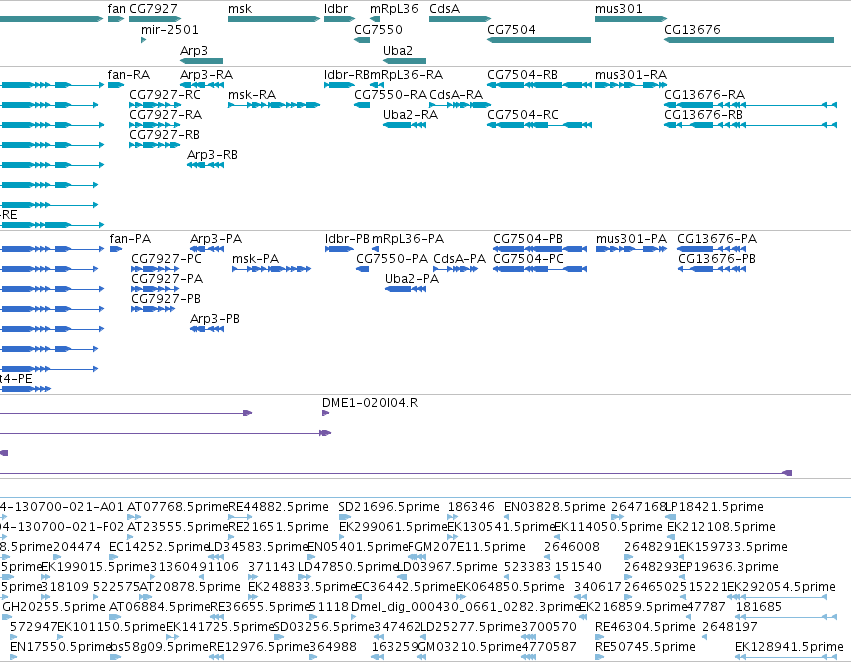Click the msk gene label
Screen dimensions: 851x662
point(240,9)
